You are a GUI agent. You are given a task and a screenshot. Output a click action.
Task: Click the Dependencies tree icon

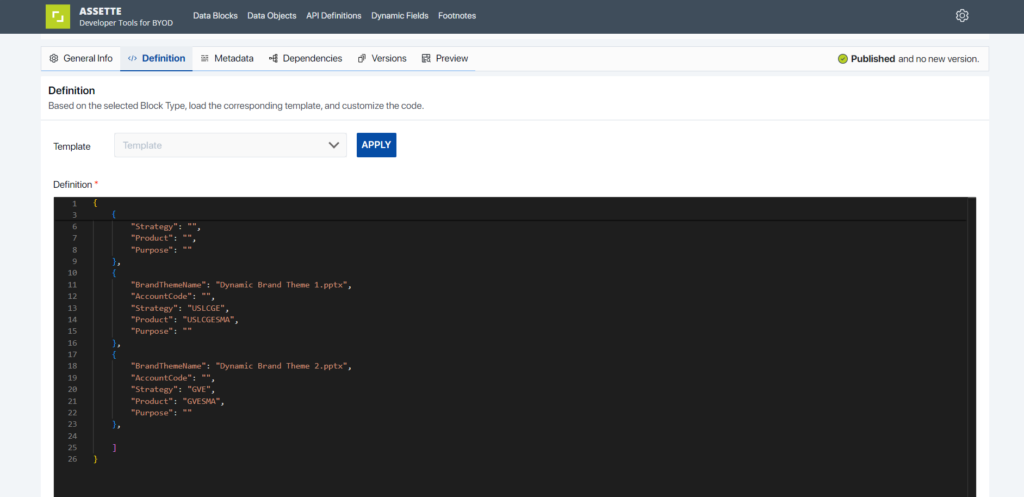pyautogui.click(x=274, y=58)
